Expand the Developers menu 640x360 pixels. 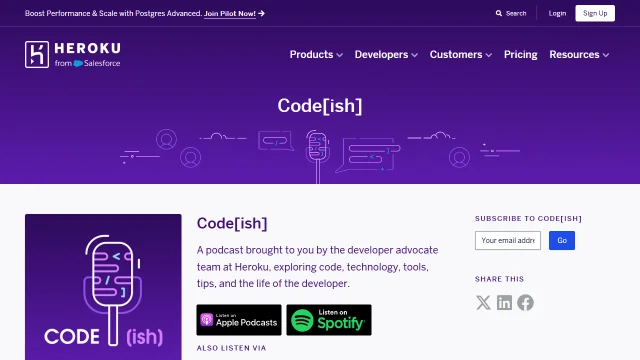pos(386,55)
